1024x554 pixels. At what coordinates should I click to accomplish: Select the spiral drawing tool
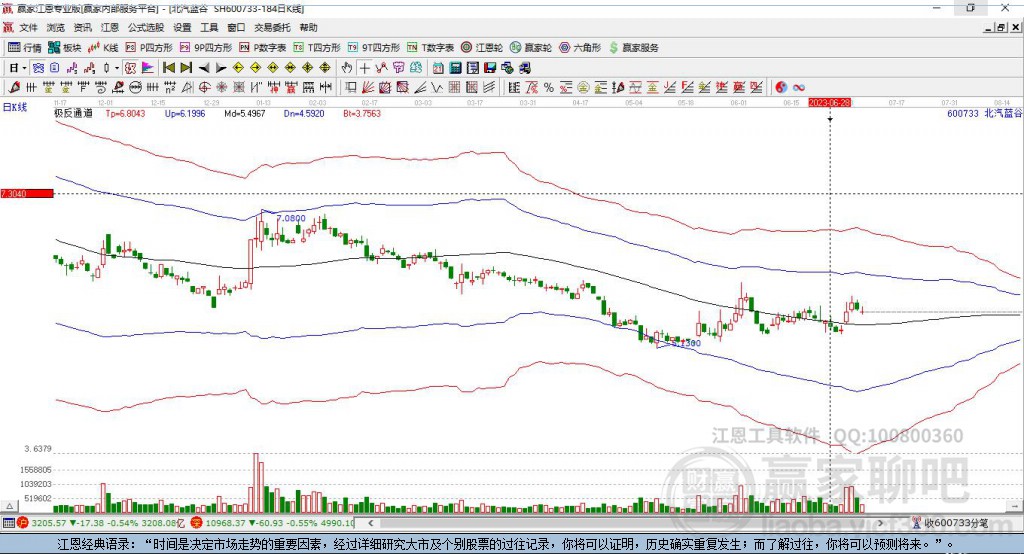pyautogui.click(x=101, y=88)
